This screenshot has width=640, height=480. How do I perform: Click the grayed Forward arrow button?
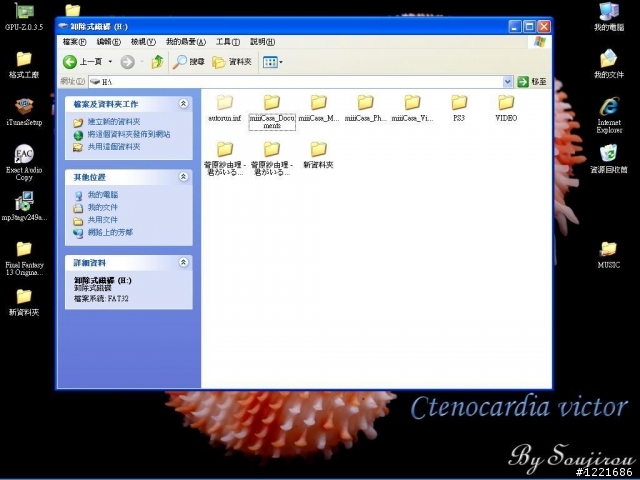(127, 62)
